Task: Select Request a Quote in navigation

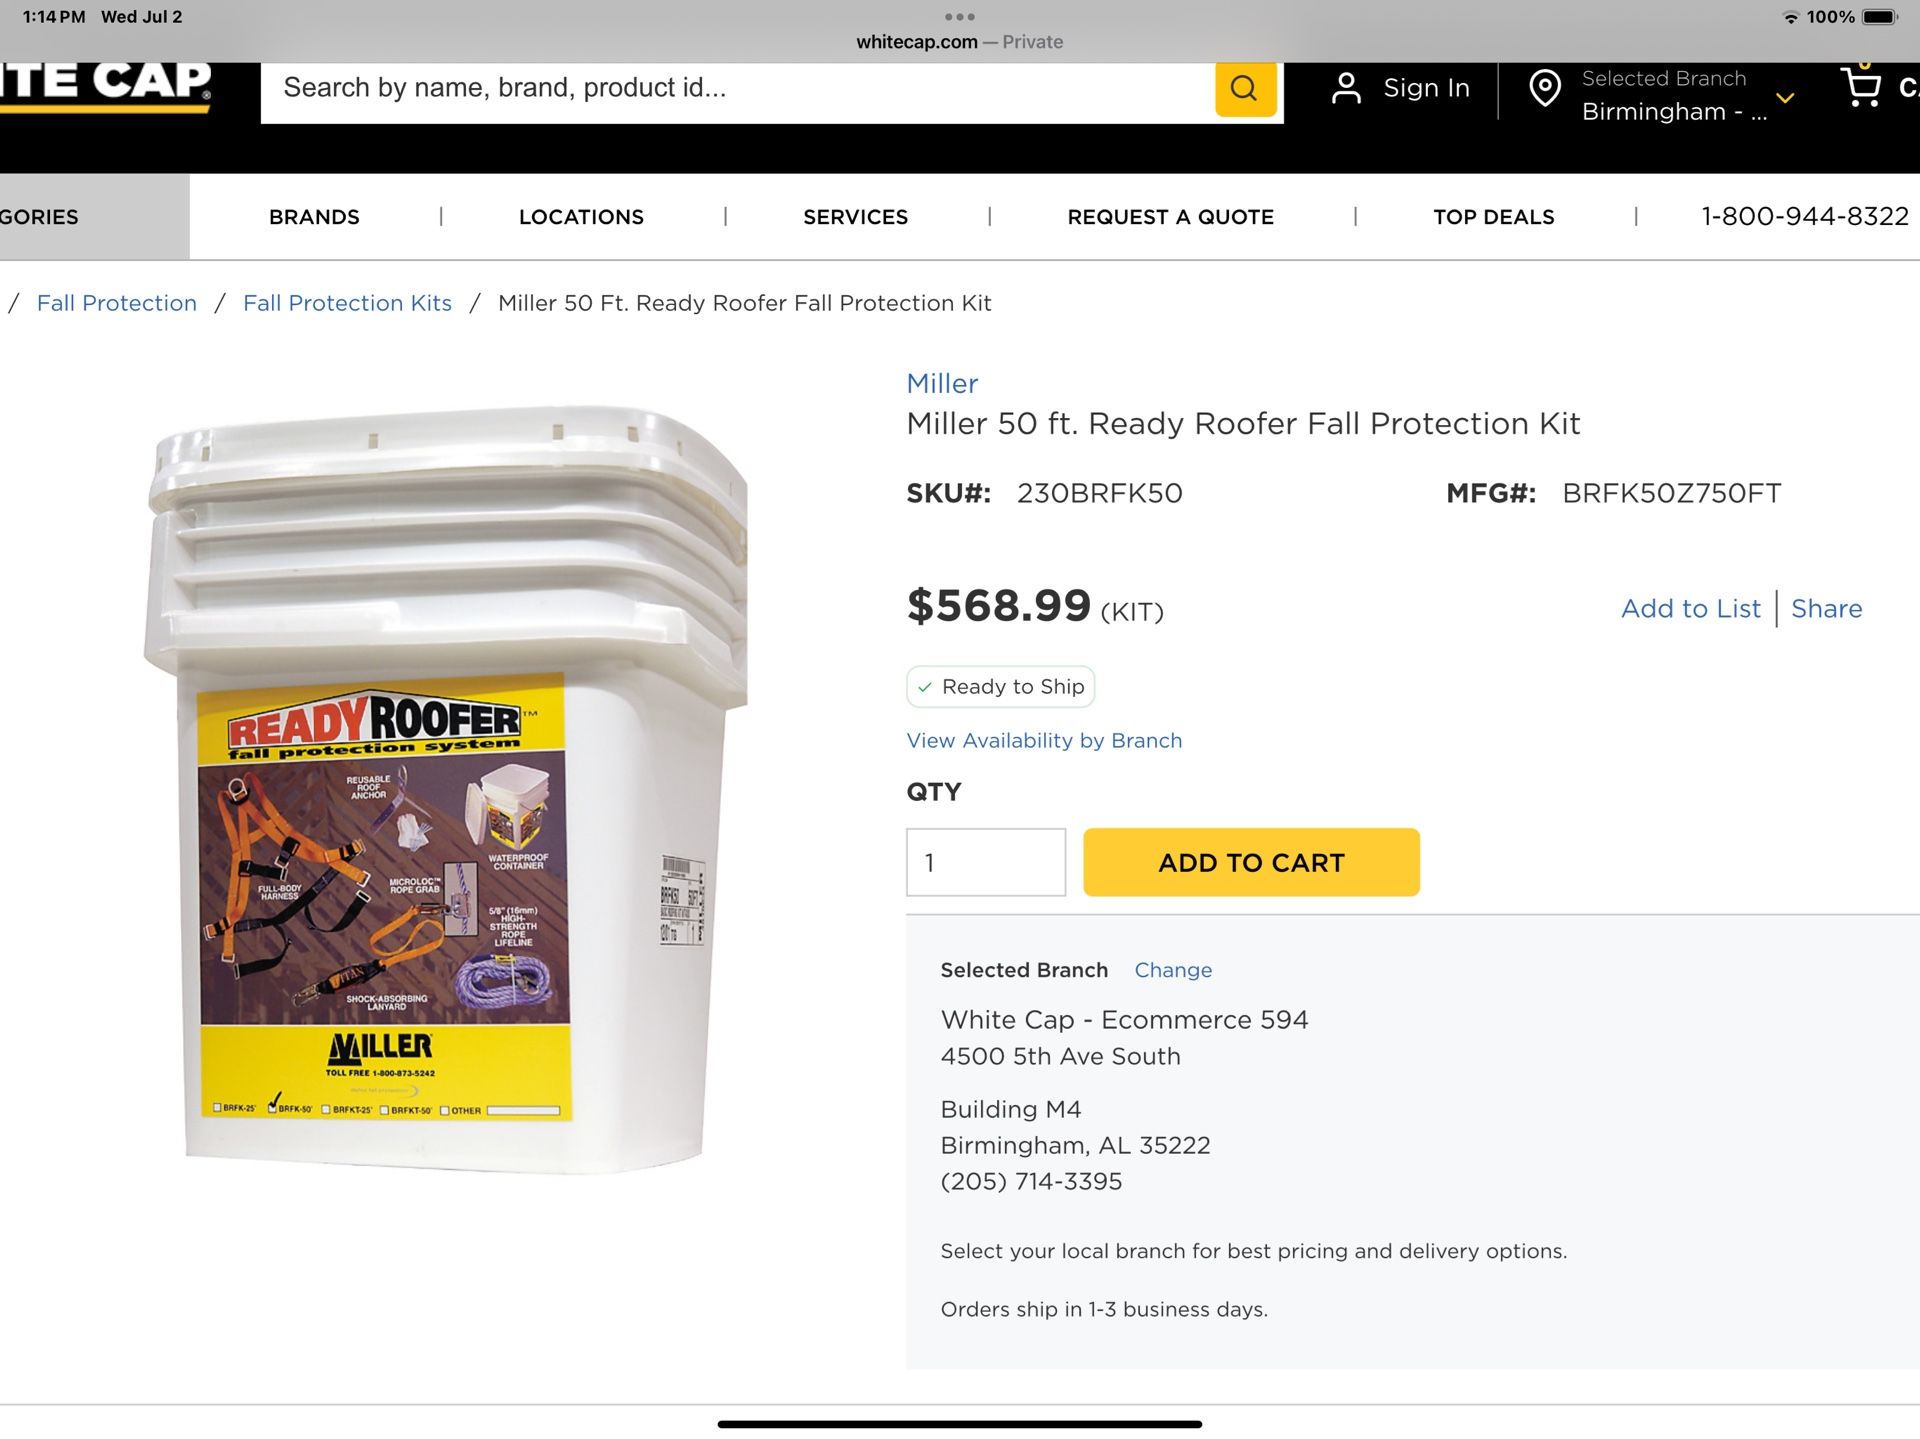Action: (1171, 217)
